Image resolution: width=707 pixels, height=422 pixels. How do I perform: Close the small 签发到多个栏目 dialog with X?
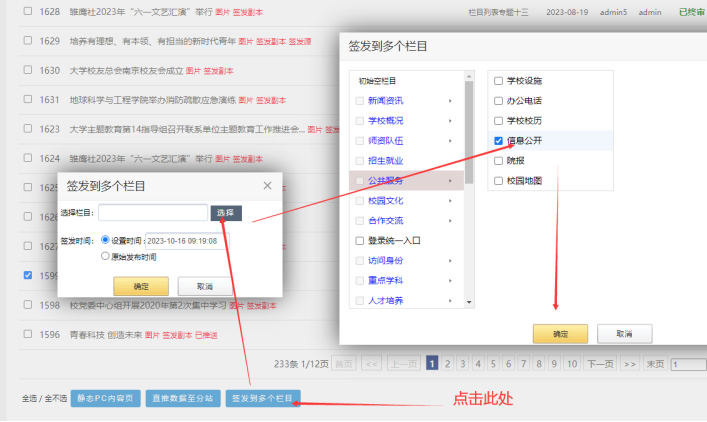267,186
